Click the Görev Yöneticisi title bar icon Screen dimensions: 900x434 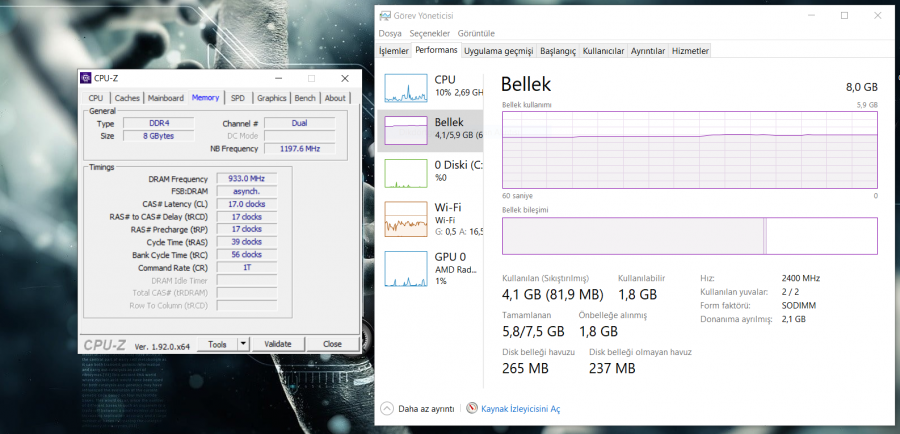(385, 16)
